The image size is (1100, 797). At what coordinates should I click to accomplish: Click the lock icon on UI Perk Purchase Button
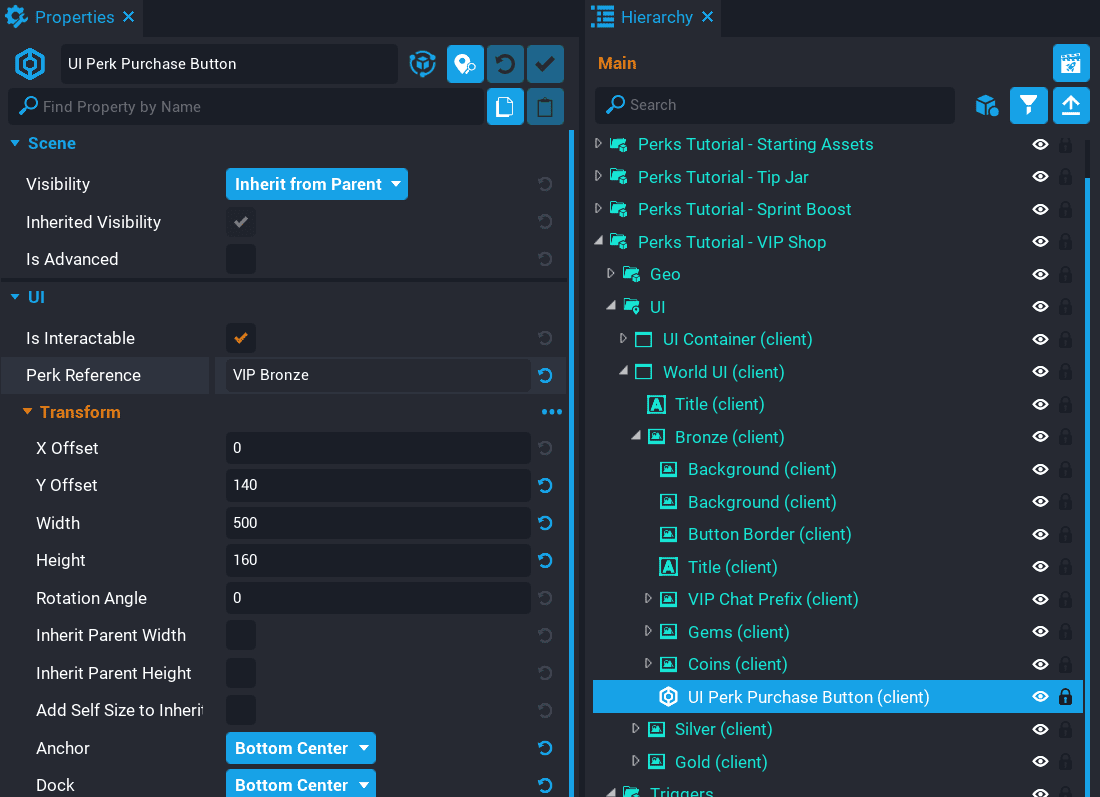(1065, 697)
